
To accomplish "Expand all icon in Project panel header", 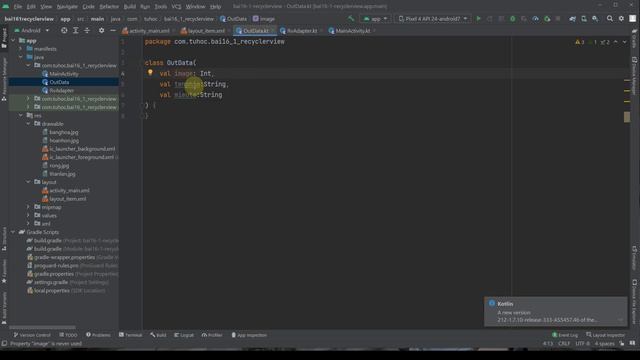I will [76, 31].
